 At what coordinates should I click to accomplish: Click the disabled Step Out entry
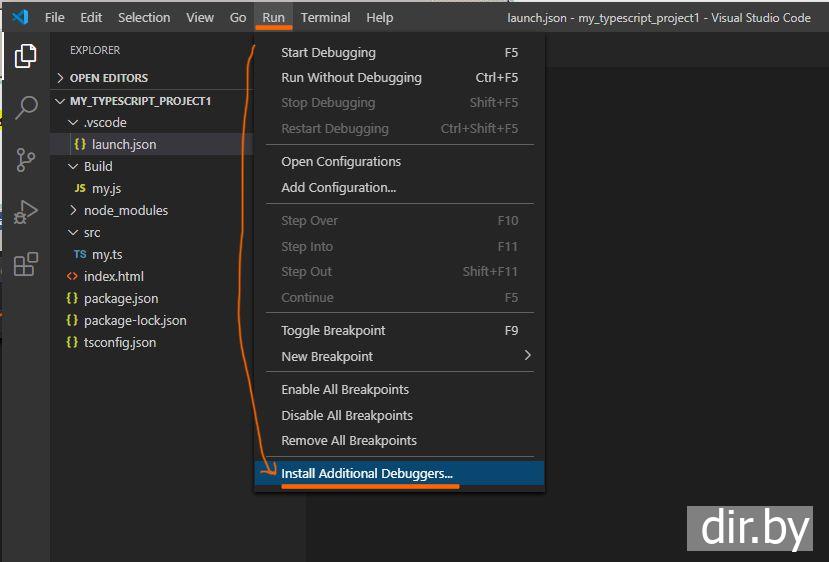point(399,271)
